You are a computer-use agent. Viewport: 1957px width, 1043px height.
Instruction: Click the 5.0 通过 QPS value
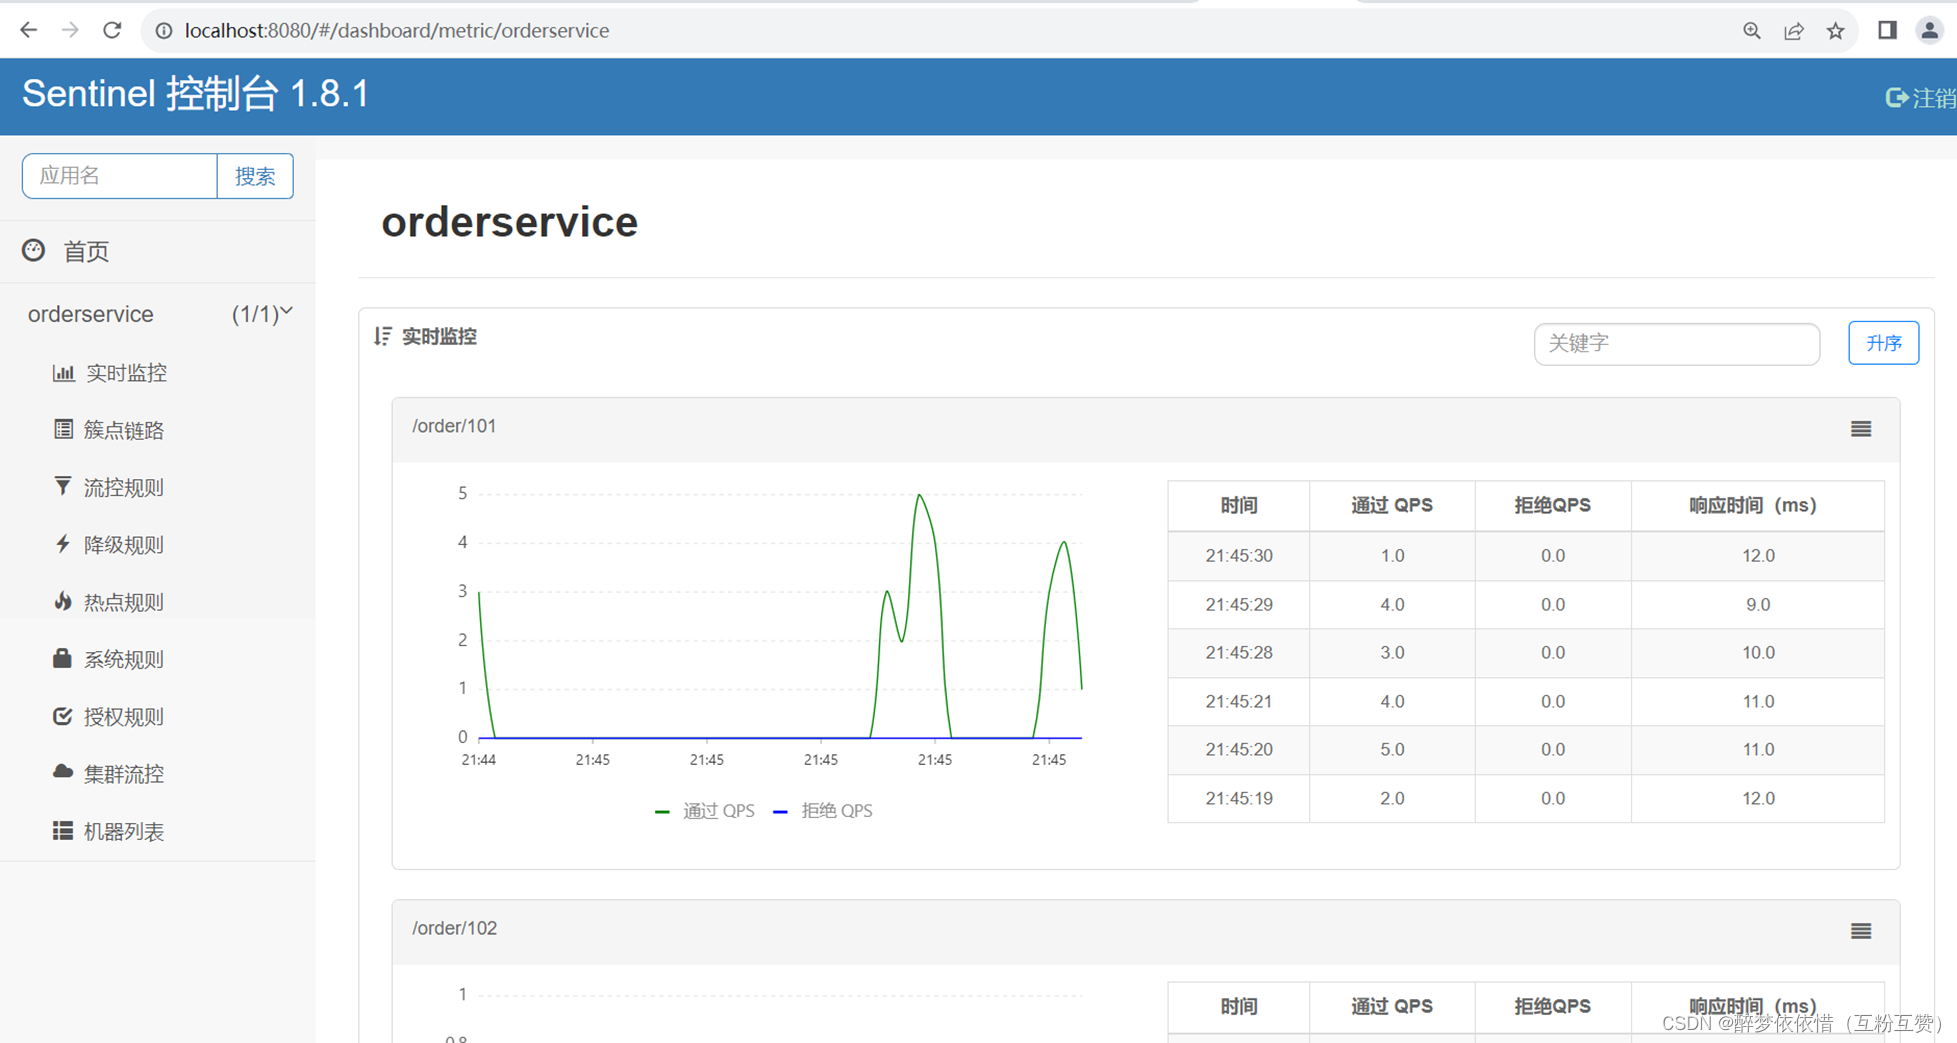coord(1392,750)
